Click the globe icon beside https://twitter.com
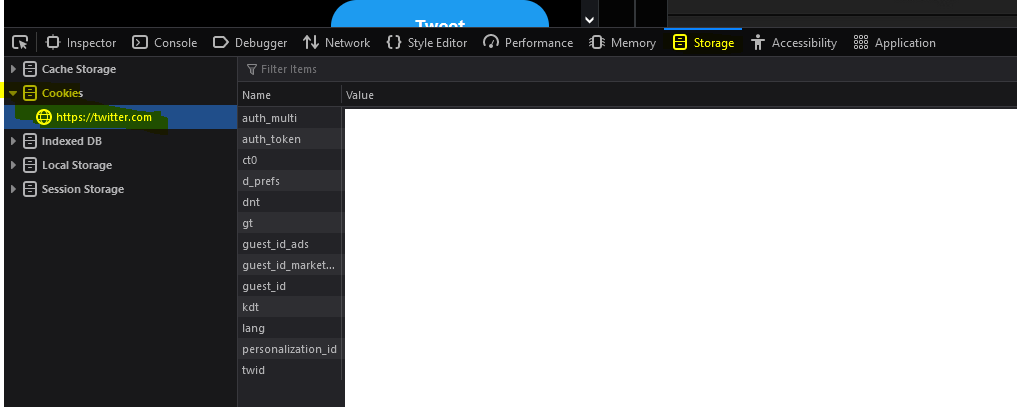 pos(43,117)
